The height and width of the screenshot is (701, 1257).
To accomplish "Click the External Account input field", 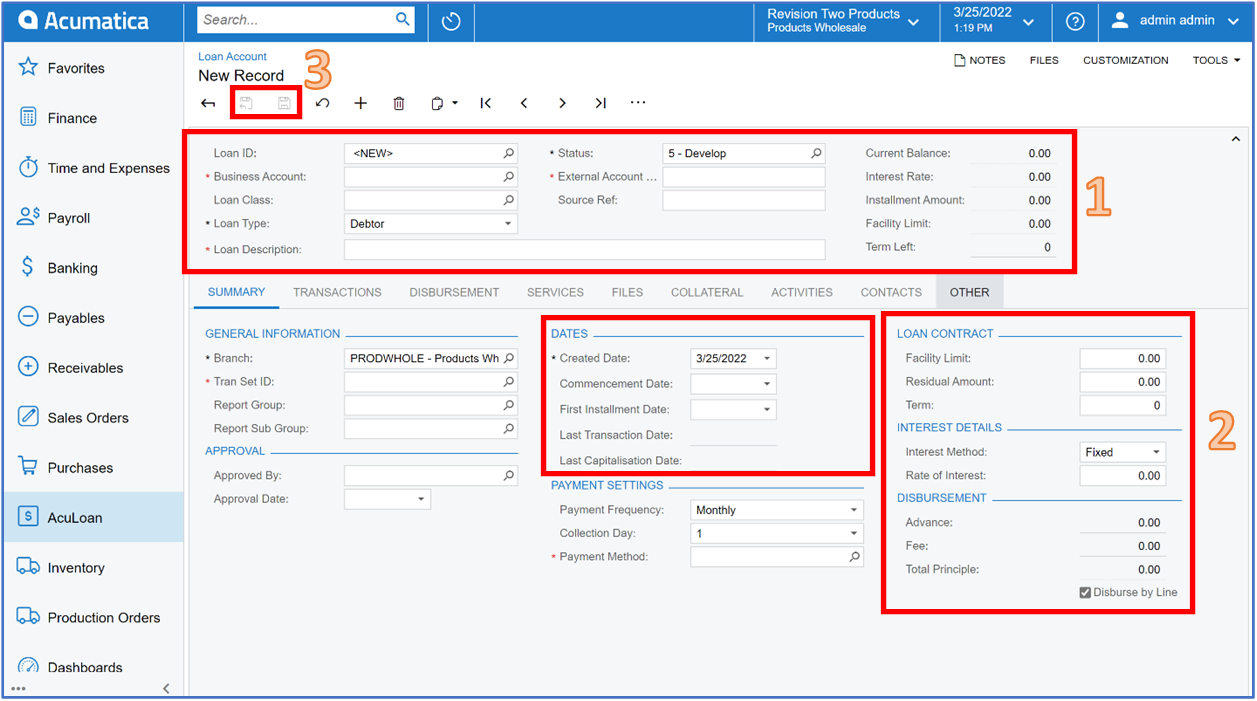I will pyautogui.click(x=744, y=177).
